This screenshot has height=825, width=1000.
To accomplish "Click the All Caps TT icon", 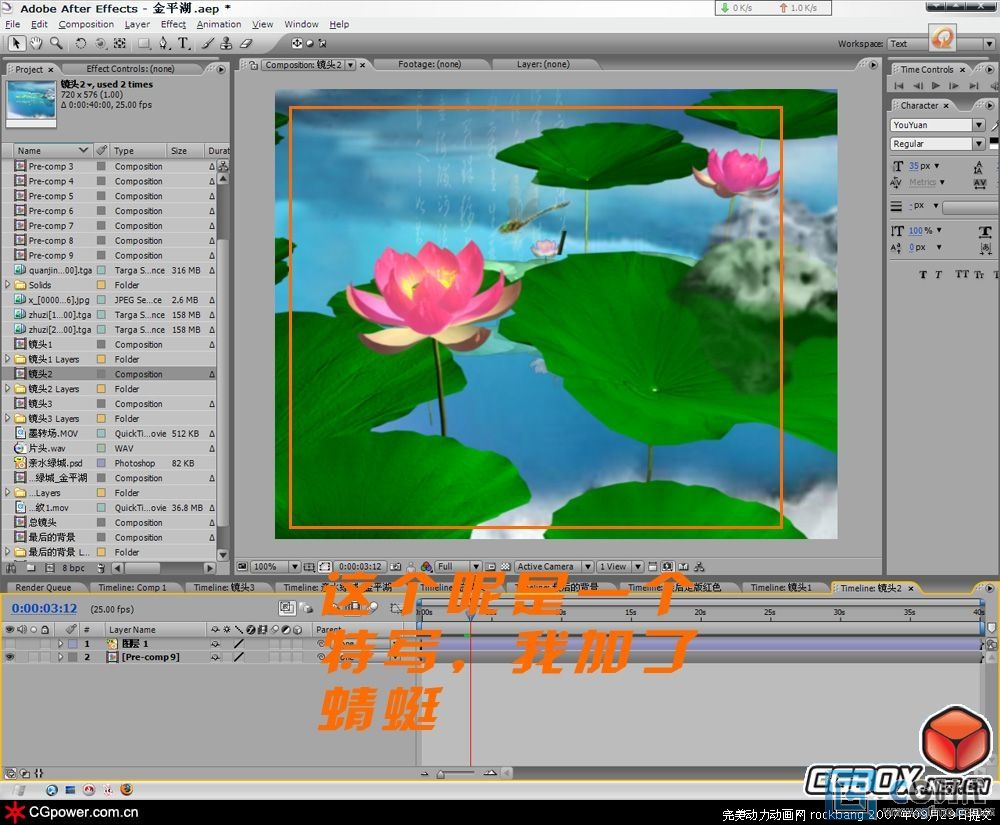I will [x=962, y=275].
